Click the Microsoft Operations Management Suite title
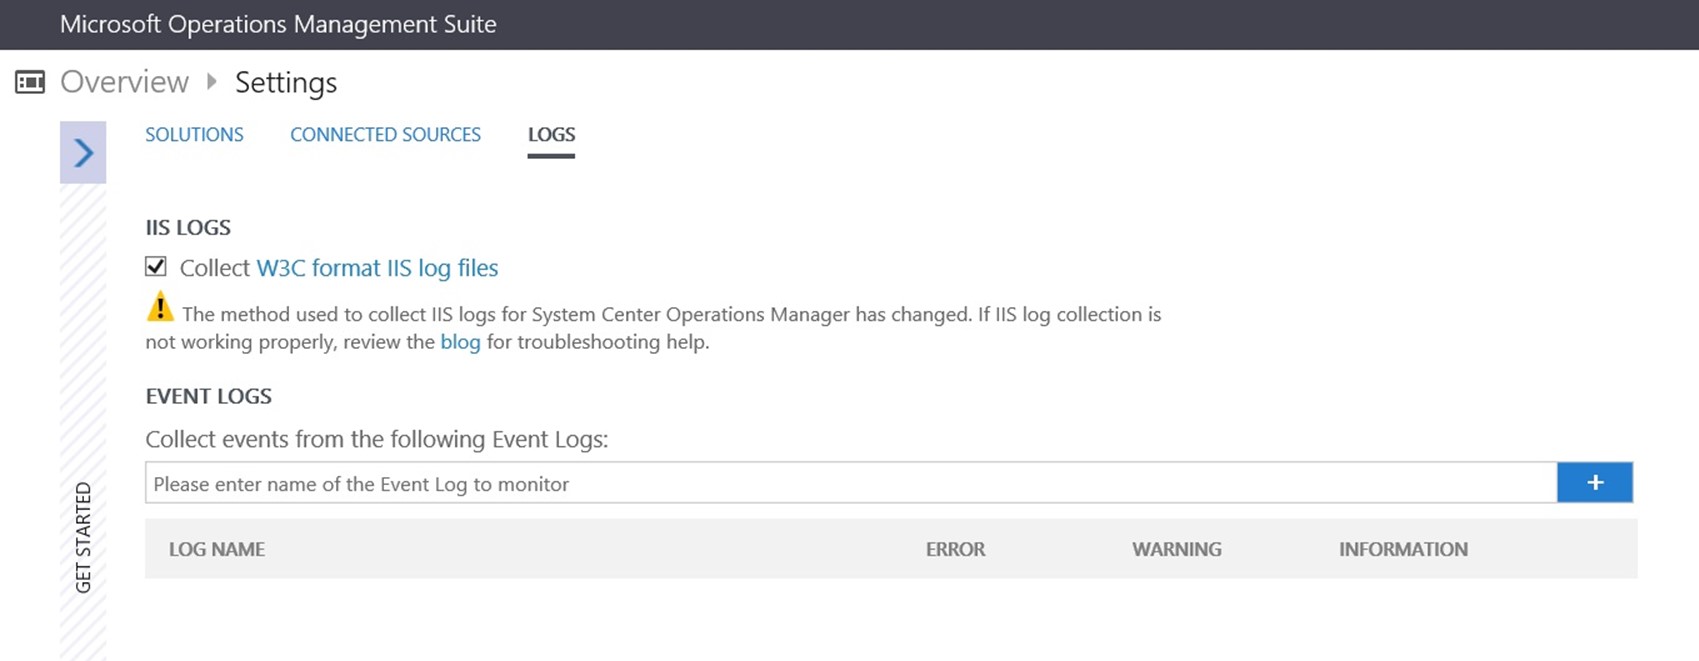 click(x=278, y=24)
